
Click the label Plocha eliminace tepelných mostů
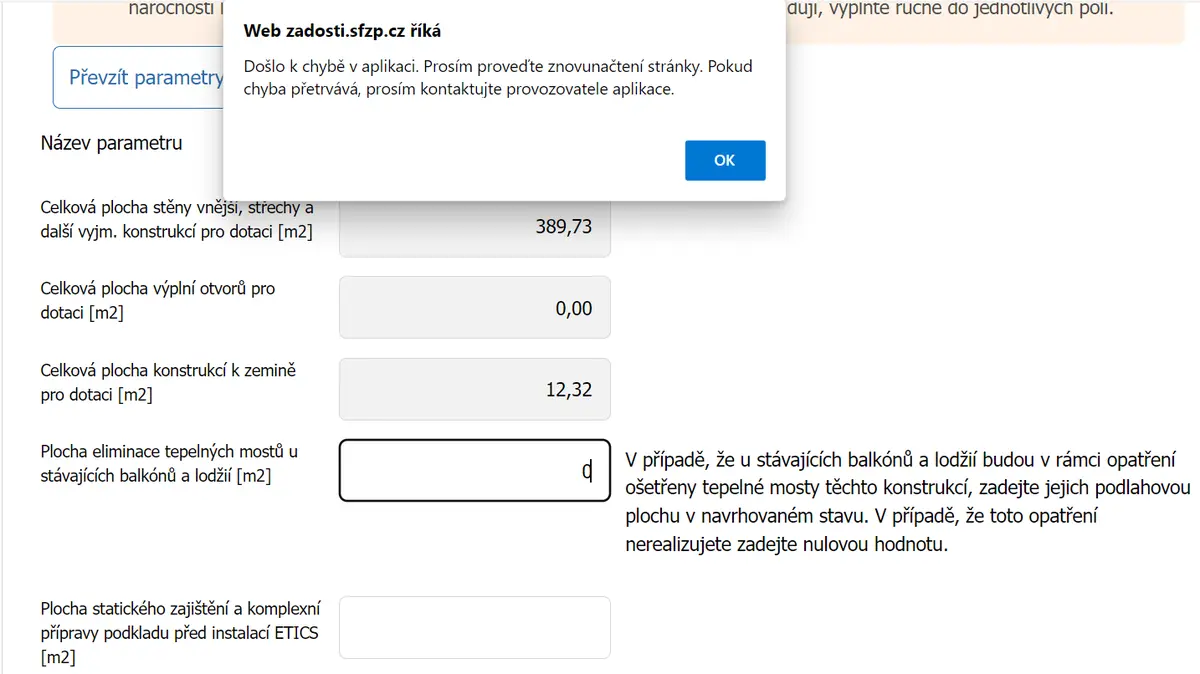tap(169, 463)
